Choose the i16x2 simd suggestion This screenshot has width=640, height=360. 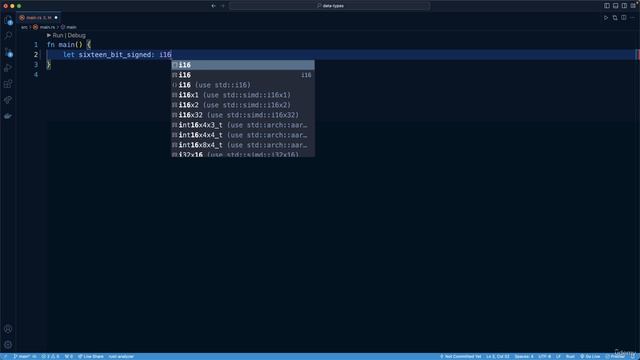pyautogui.click(x=243, y=105)
